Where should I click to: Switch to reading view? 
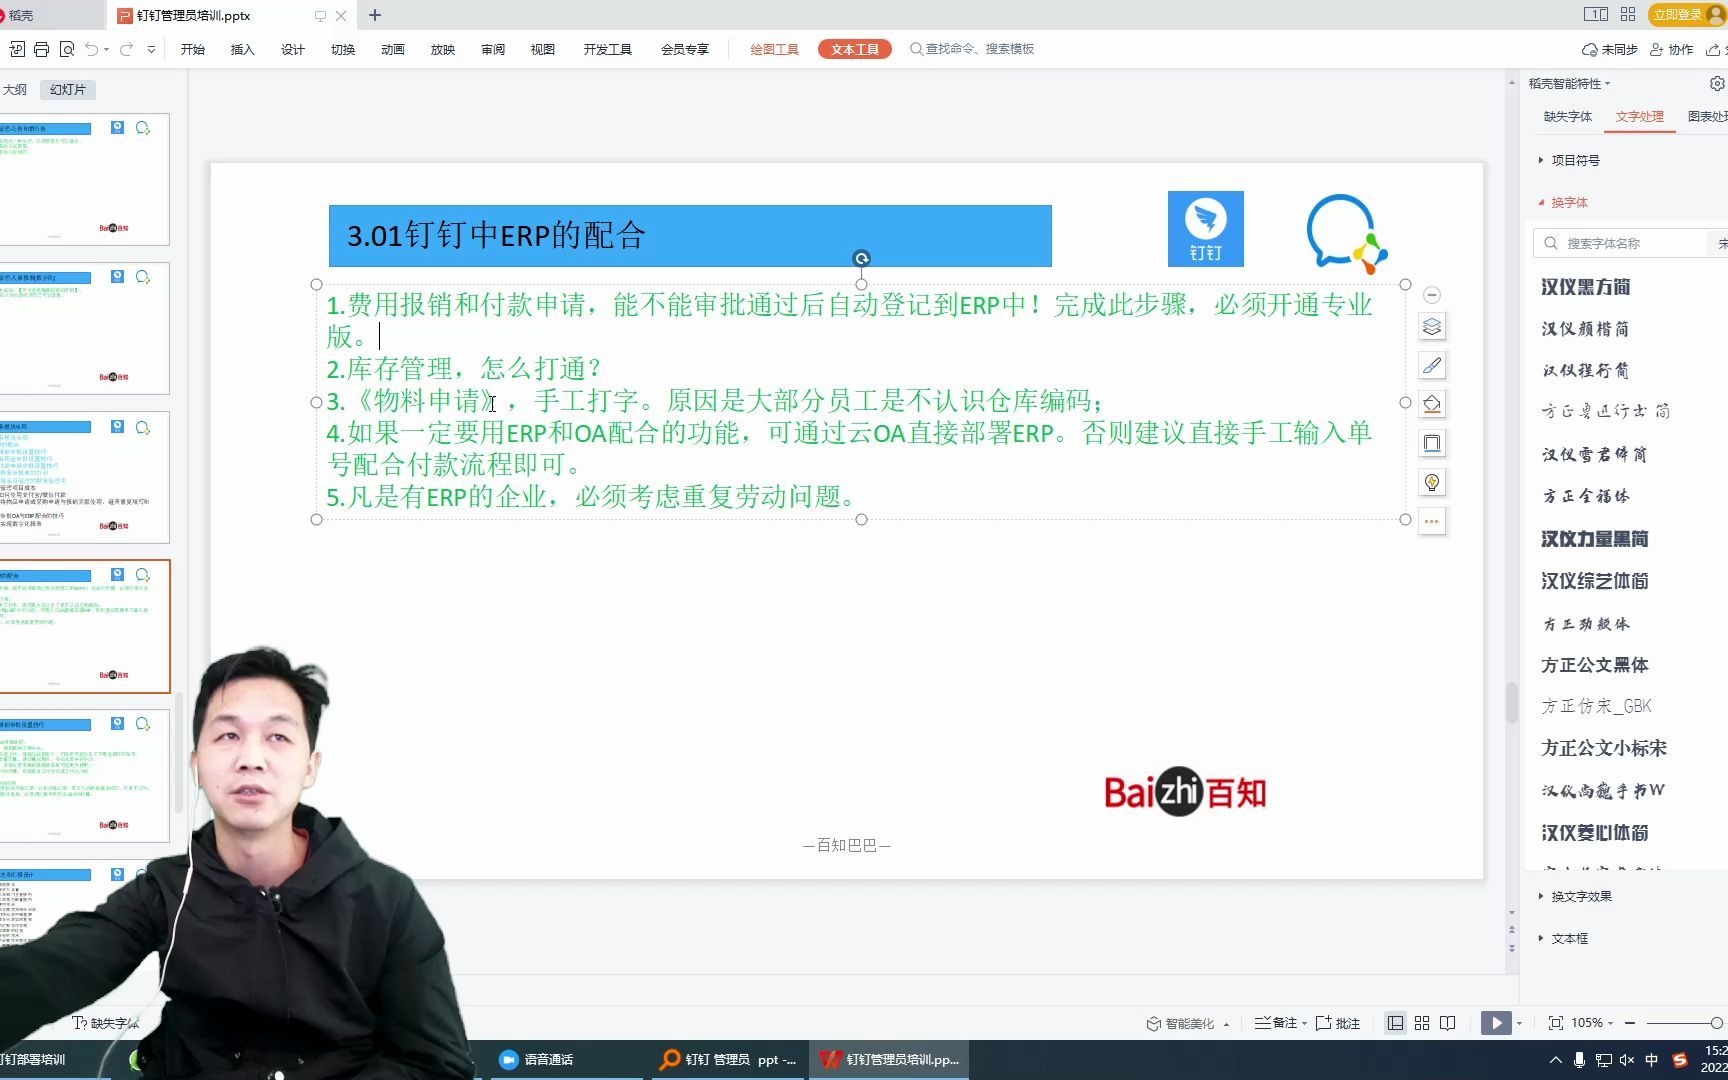[x=1448, y=1023]
